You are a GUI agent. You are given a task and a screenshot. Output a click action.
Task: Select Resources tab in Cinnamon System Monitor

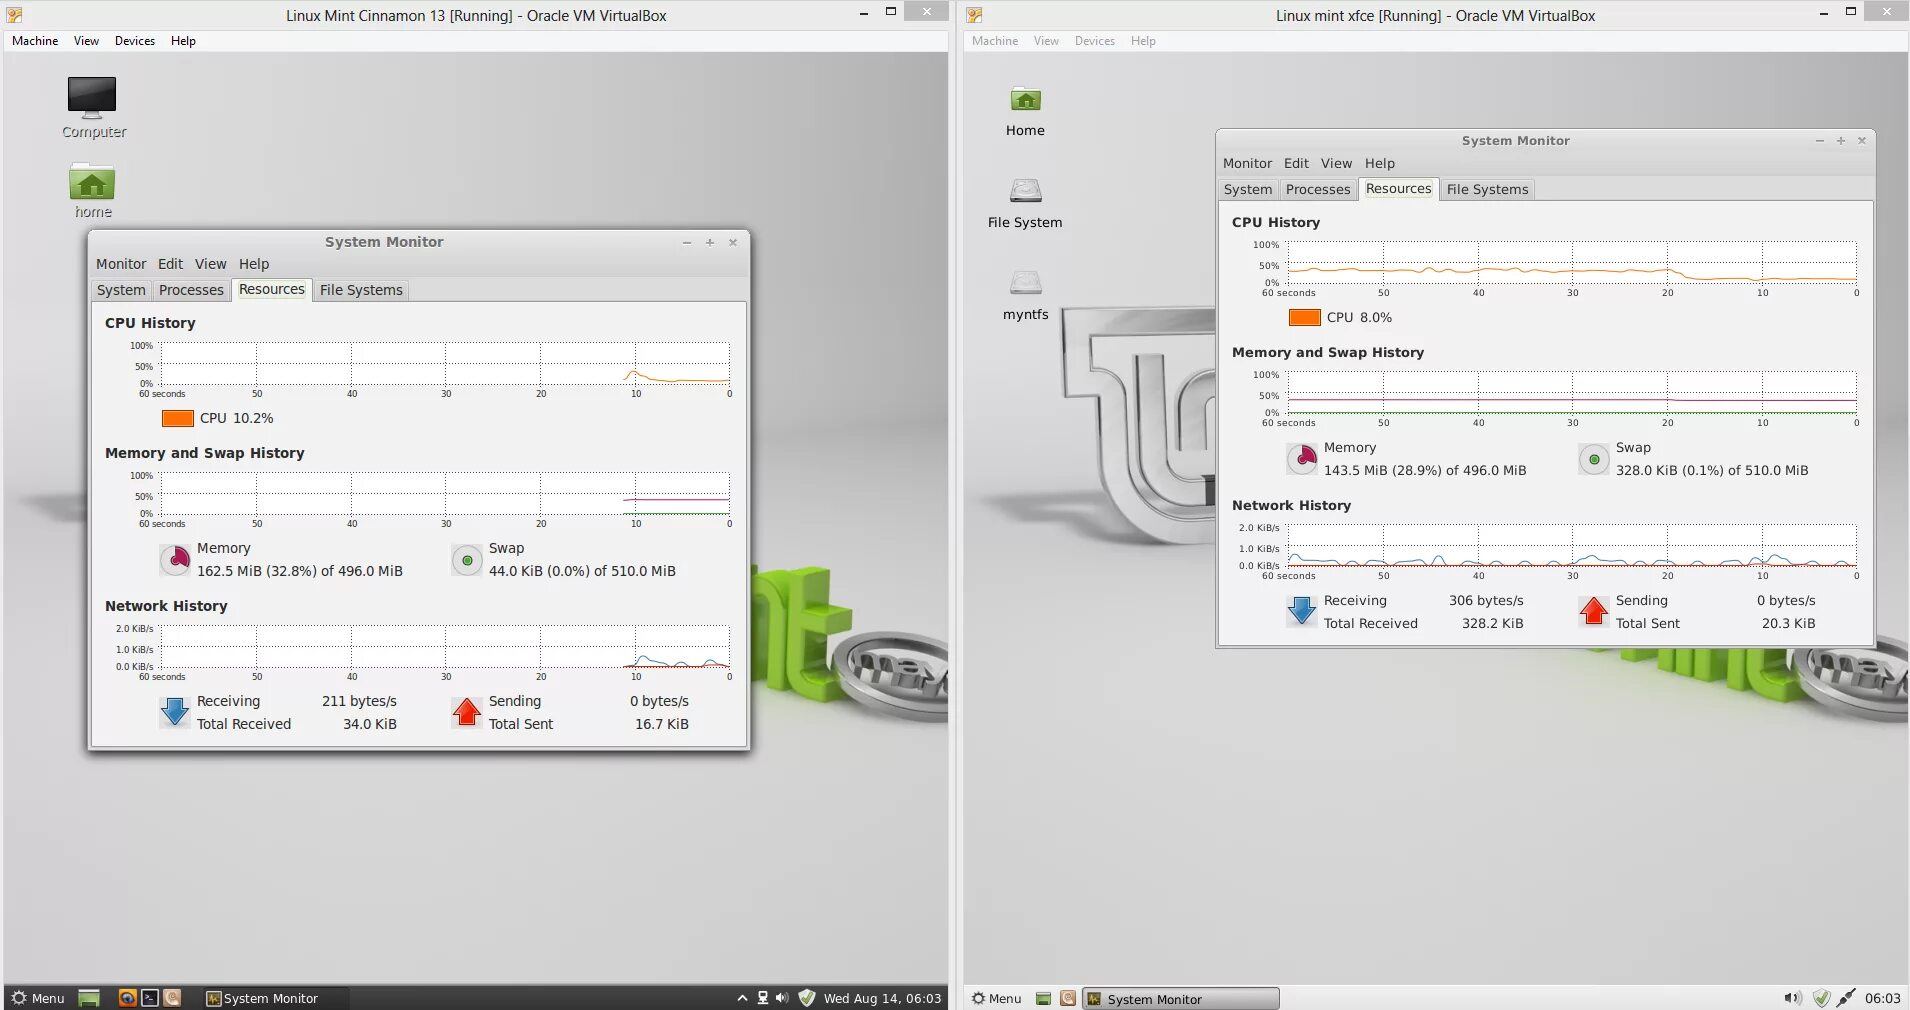pyautogui.click(x=272, y=289)
